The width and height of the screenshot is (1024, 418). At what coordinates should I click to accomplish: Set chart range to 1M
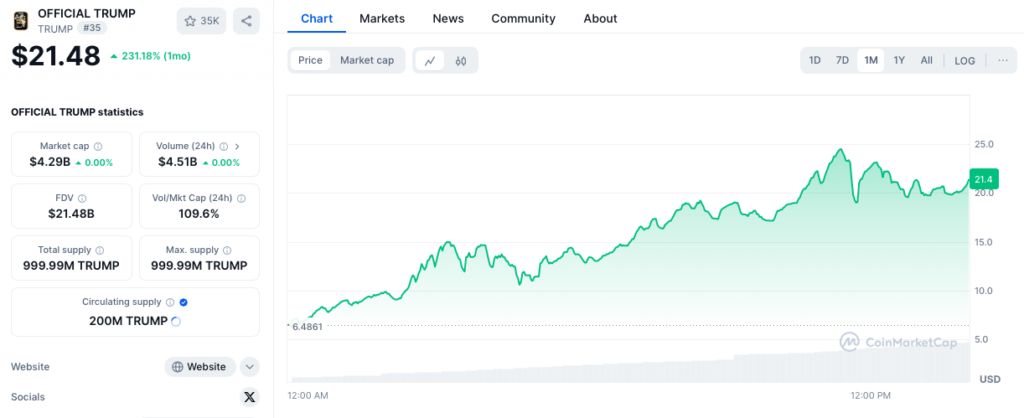coord(871,61)
